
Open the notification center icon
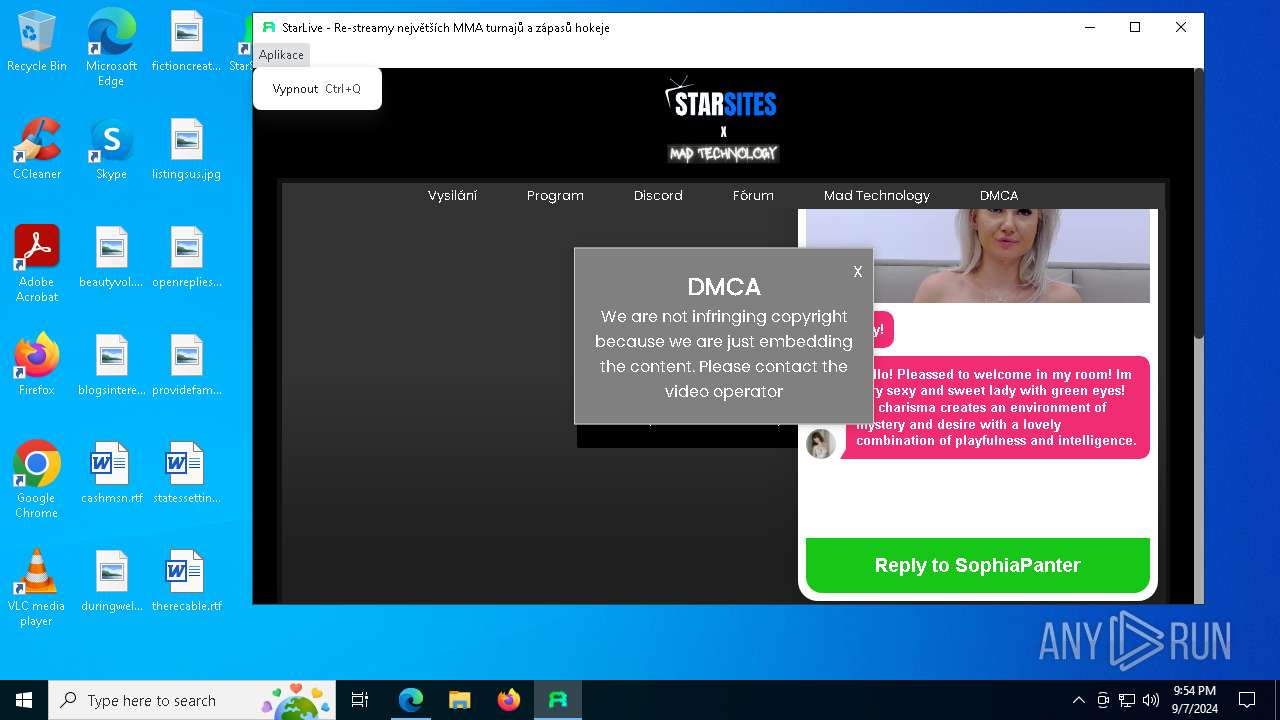coord(1247,700)
